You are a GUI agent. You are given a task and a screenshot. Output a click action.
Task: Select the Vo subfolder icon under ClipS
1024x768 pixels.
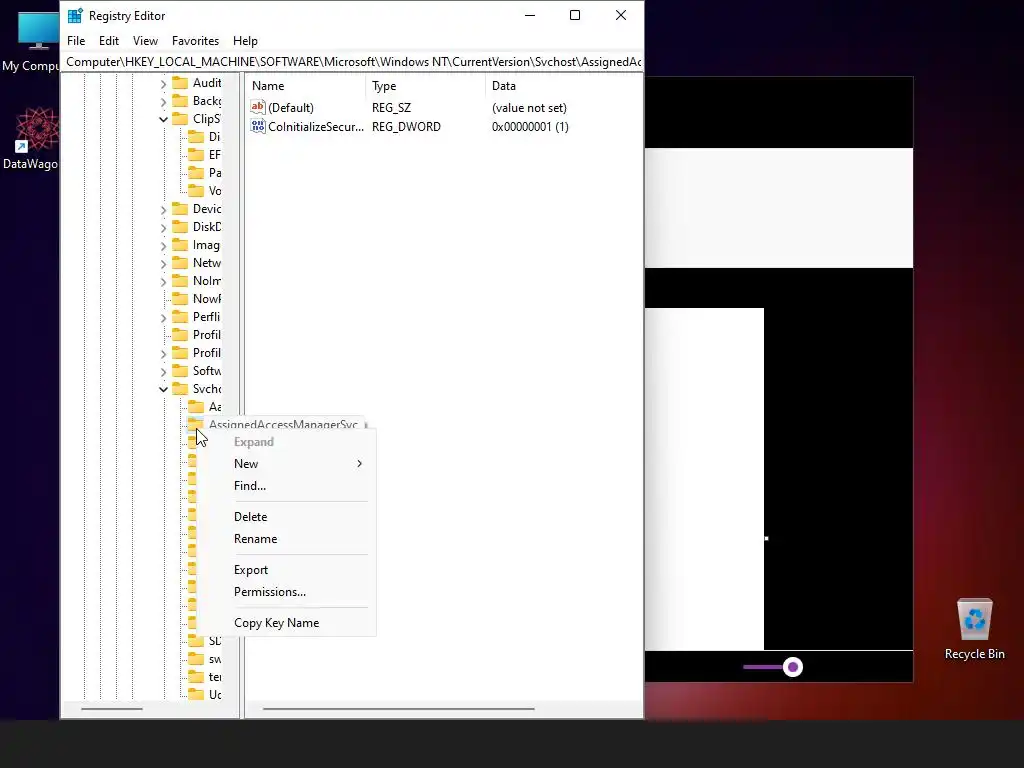[196, 191]
